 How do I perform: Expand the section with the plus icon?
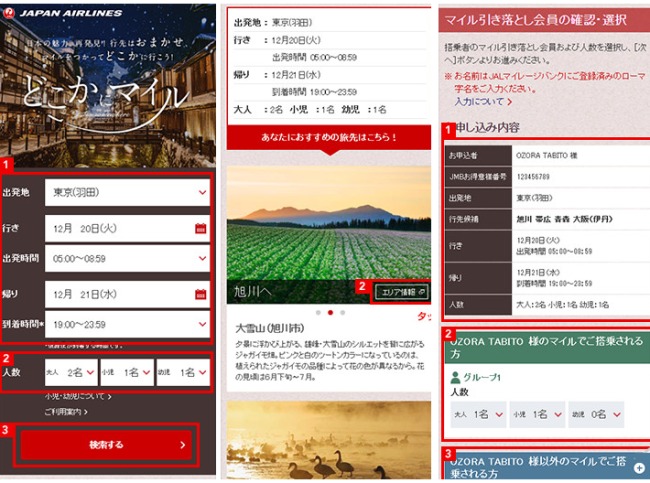(639, 467)
